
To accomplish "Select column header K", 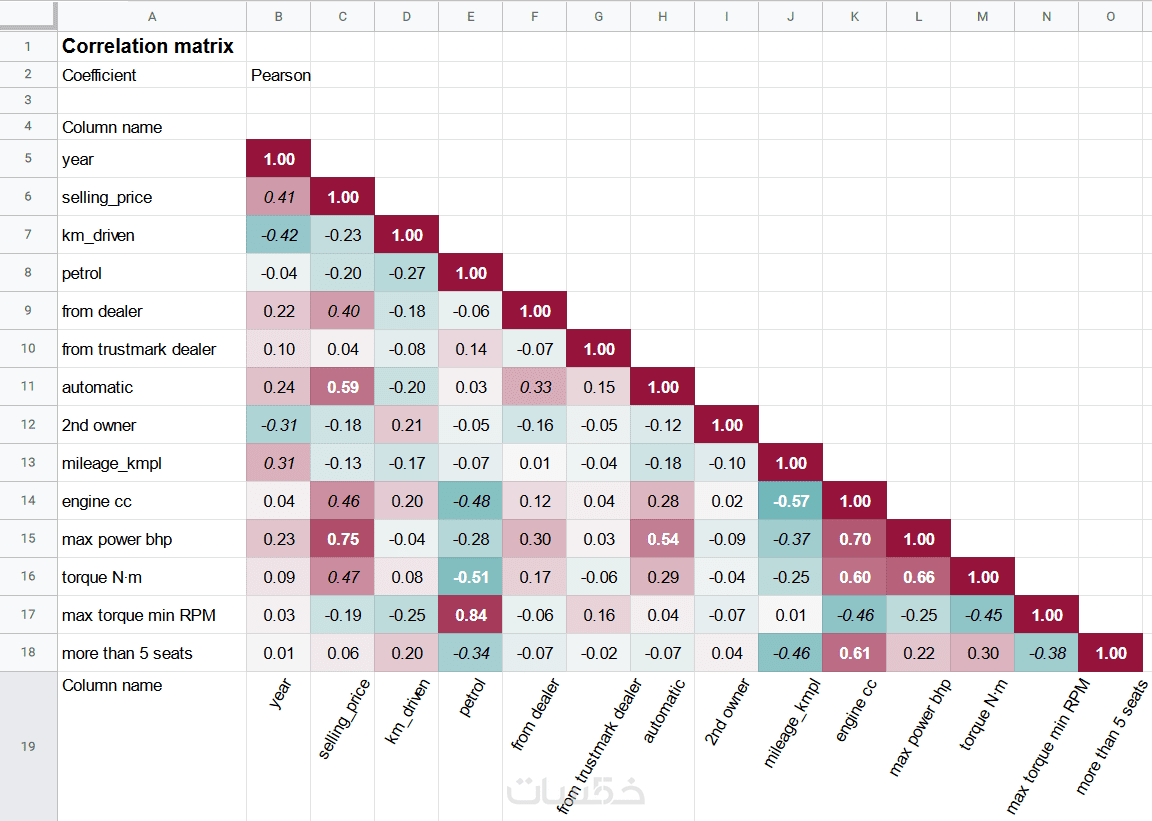I will pos(855,16).
